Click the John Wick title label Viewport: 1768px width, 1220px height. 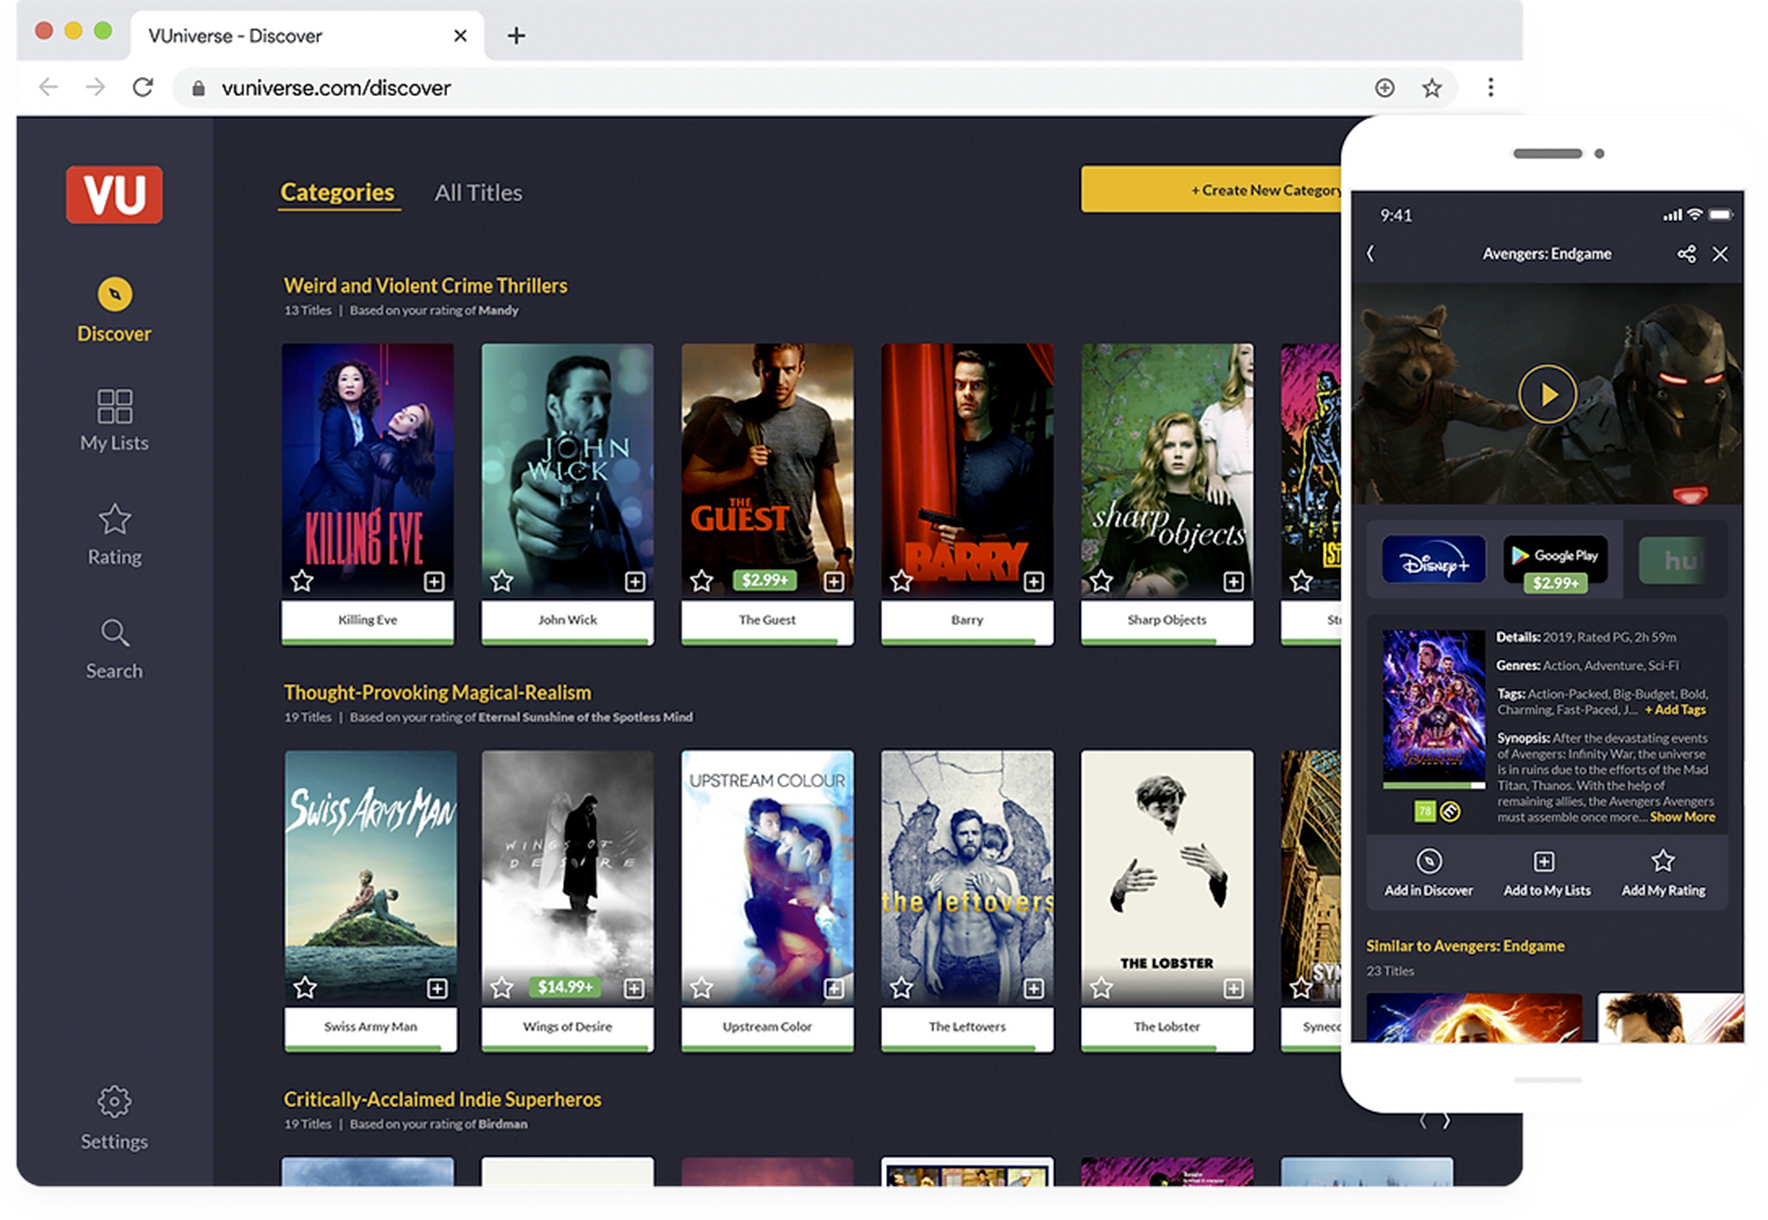(567, 620)
